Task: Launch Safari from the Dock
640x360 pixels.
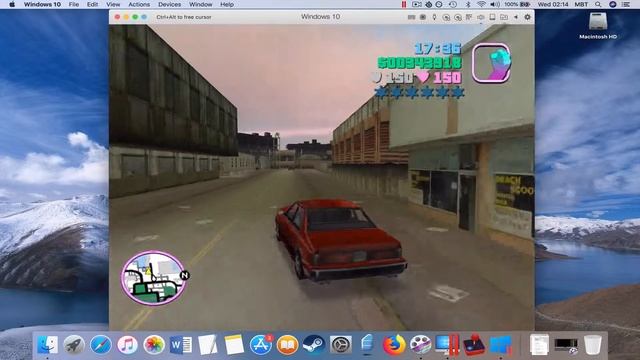Action: click(x=101, y=345)
